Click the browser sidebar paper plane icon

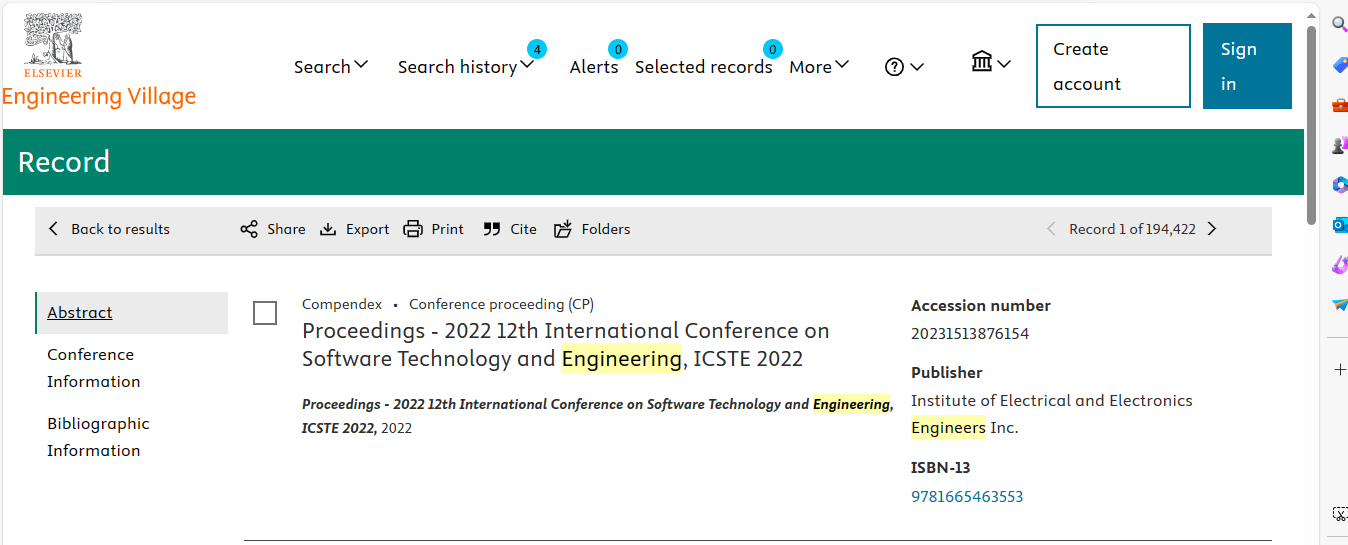[x=1340, y=305]
